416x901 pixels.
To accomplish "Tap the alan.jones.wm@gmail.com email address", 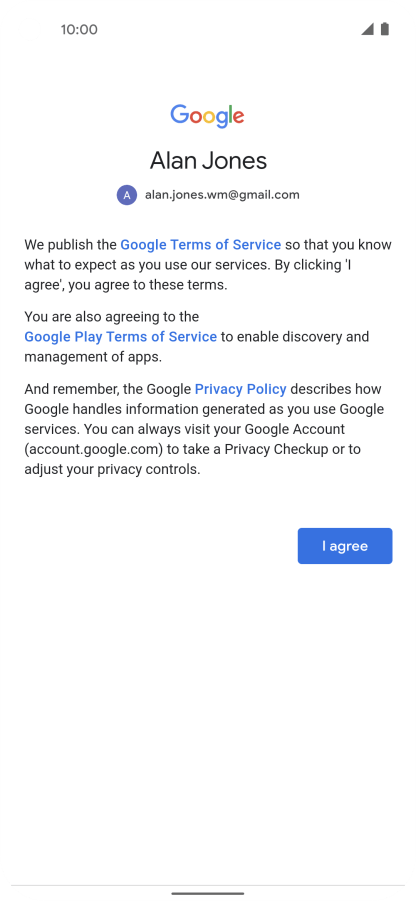I will click(x=222, y=195).
